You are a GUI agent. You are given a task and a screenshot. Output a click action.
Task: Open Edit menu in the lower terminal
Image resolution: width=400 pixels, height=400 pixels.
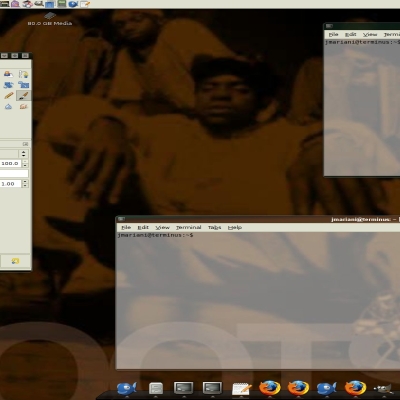(x=143, y=227)
